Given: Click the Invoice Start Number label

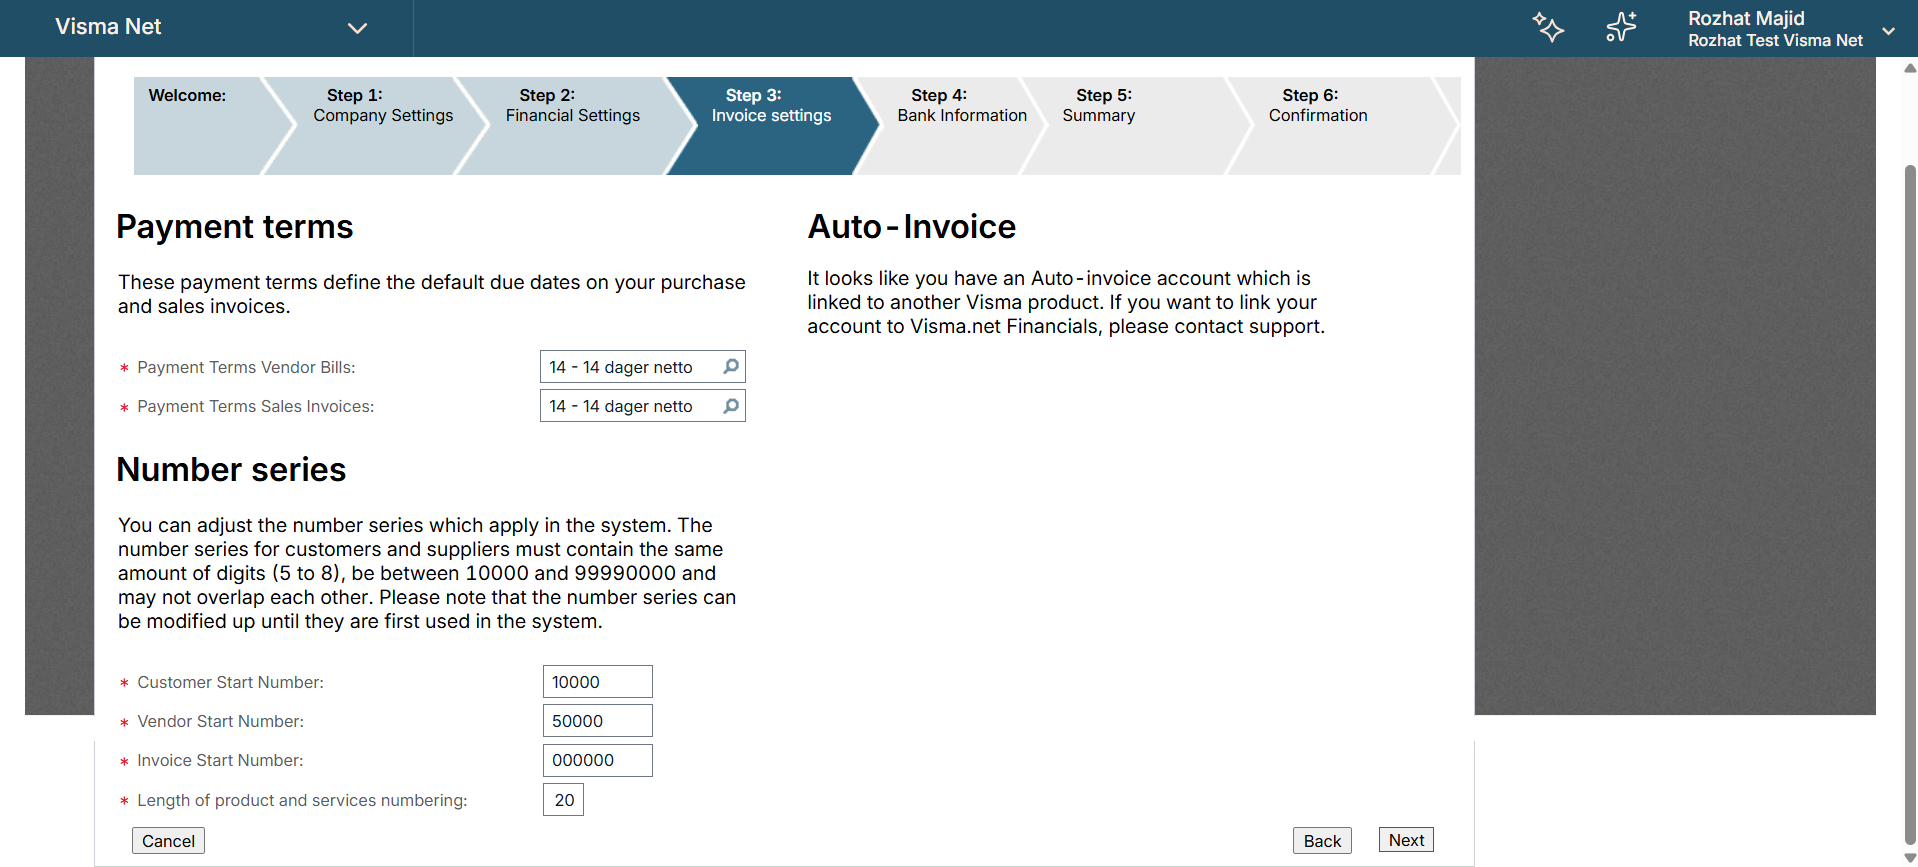Looking at the screenshot, I should click(220, 760).
